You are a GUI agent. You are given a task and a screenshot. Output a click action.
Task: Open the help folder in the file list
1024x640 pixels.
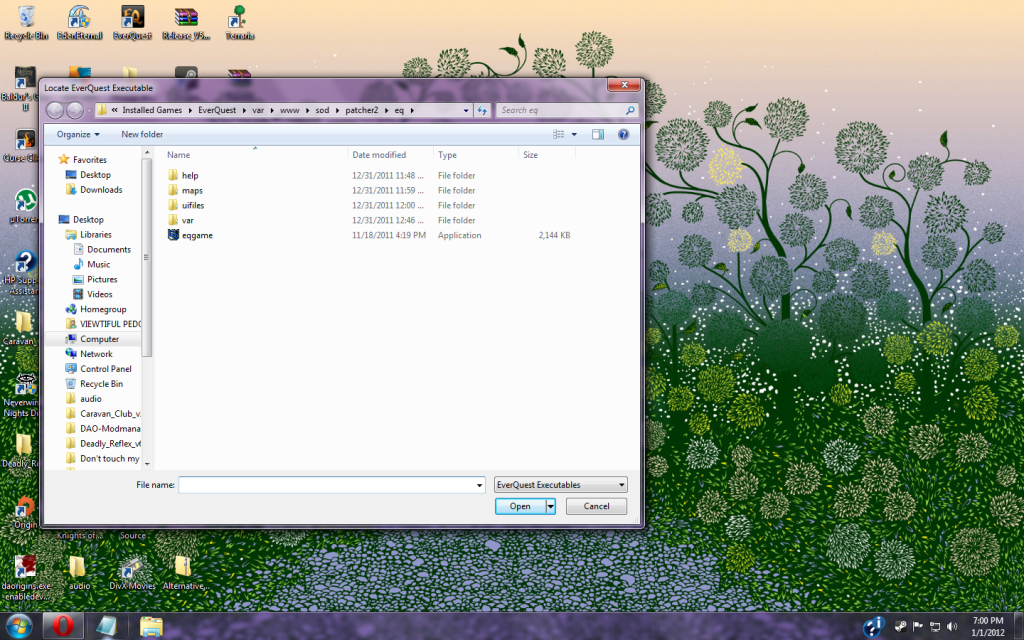189,175
